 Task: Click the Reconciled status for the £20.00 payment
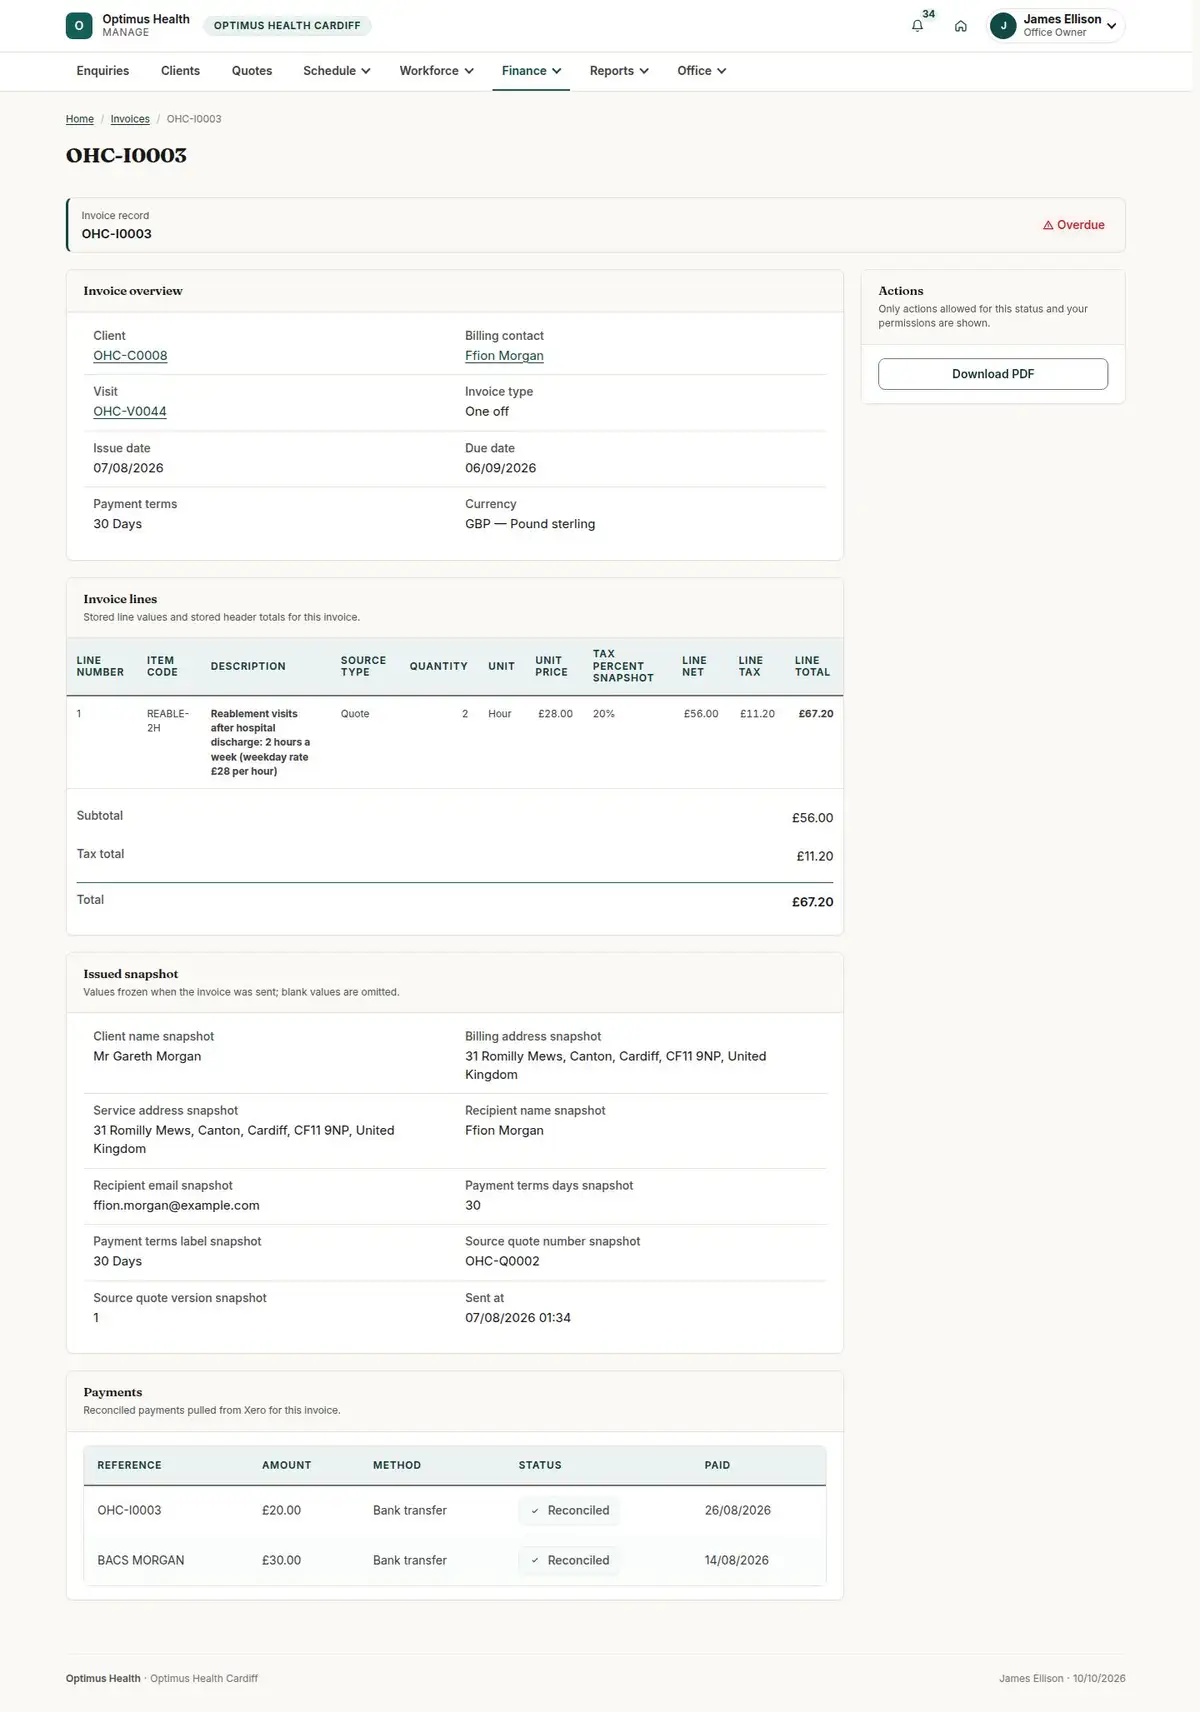(569, 1510)
